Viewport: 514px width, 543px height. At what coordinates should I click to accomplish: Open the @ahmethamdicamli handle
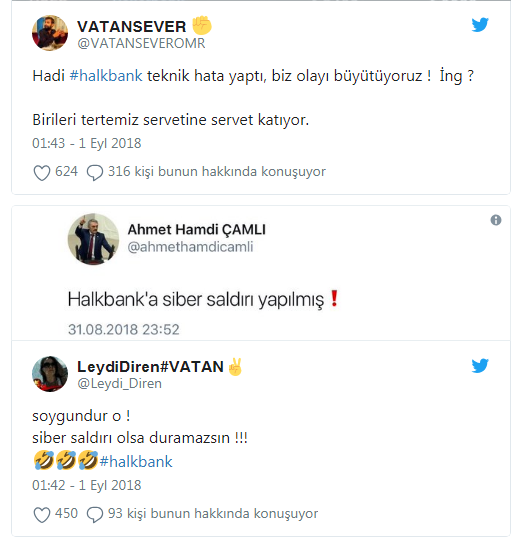190,247
